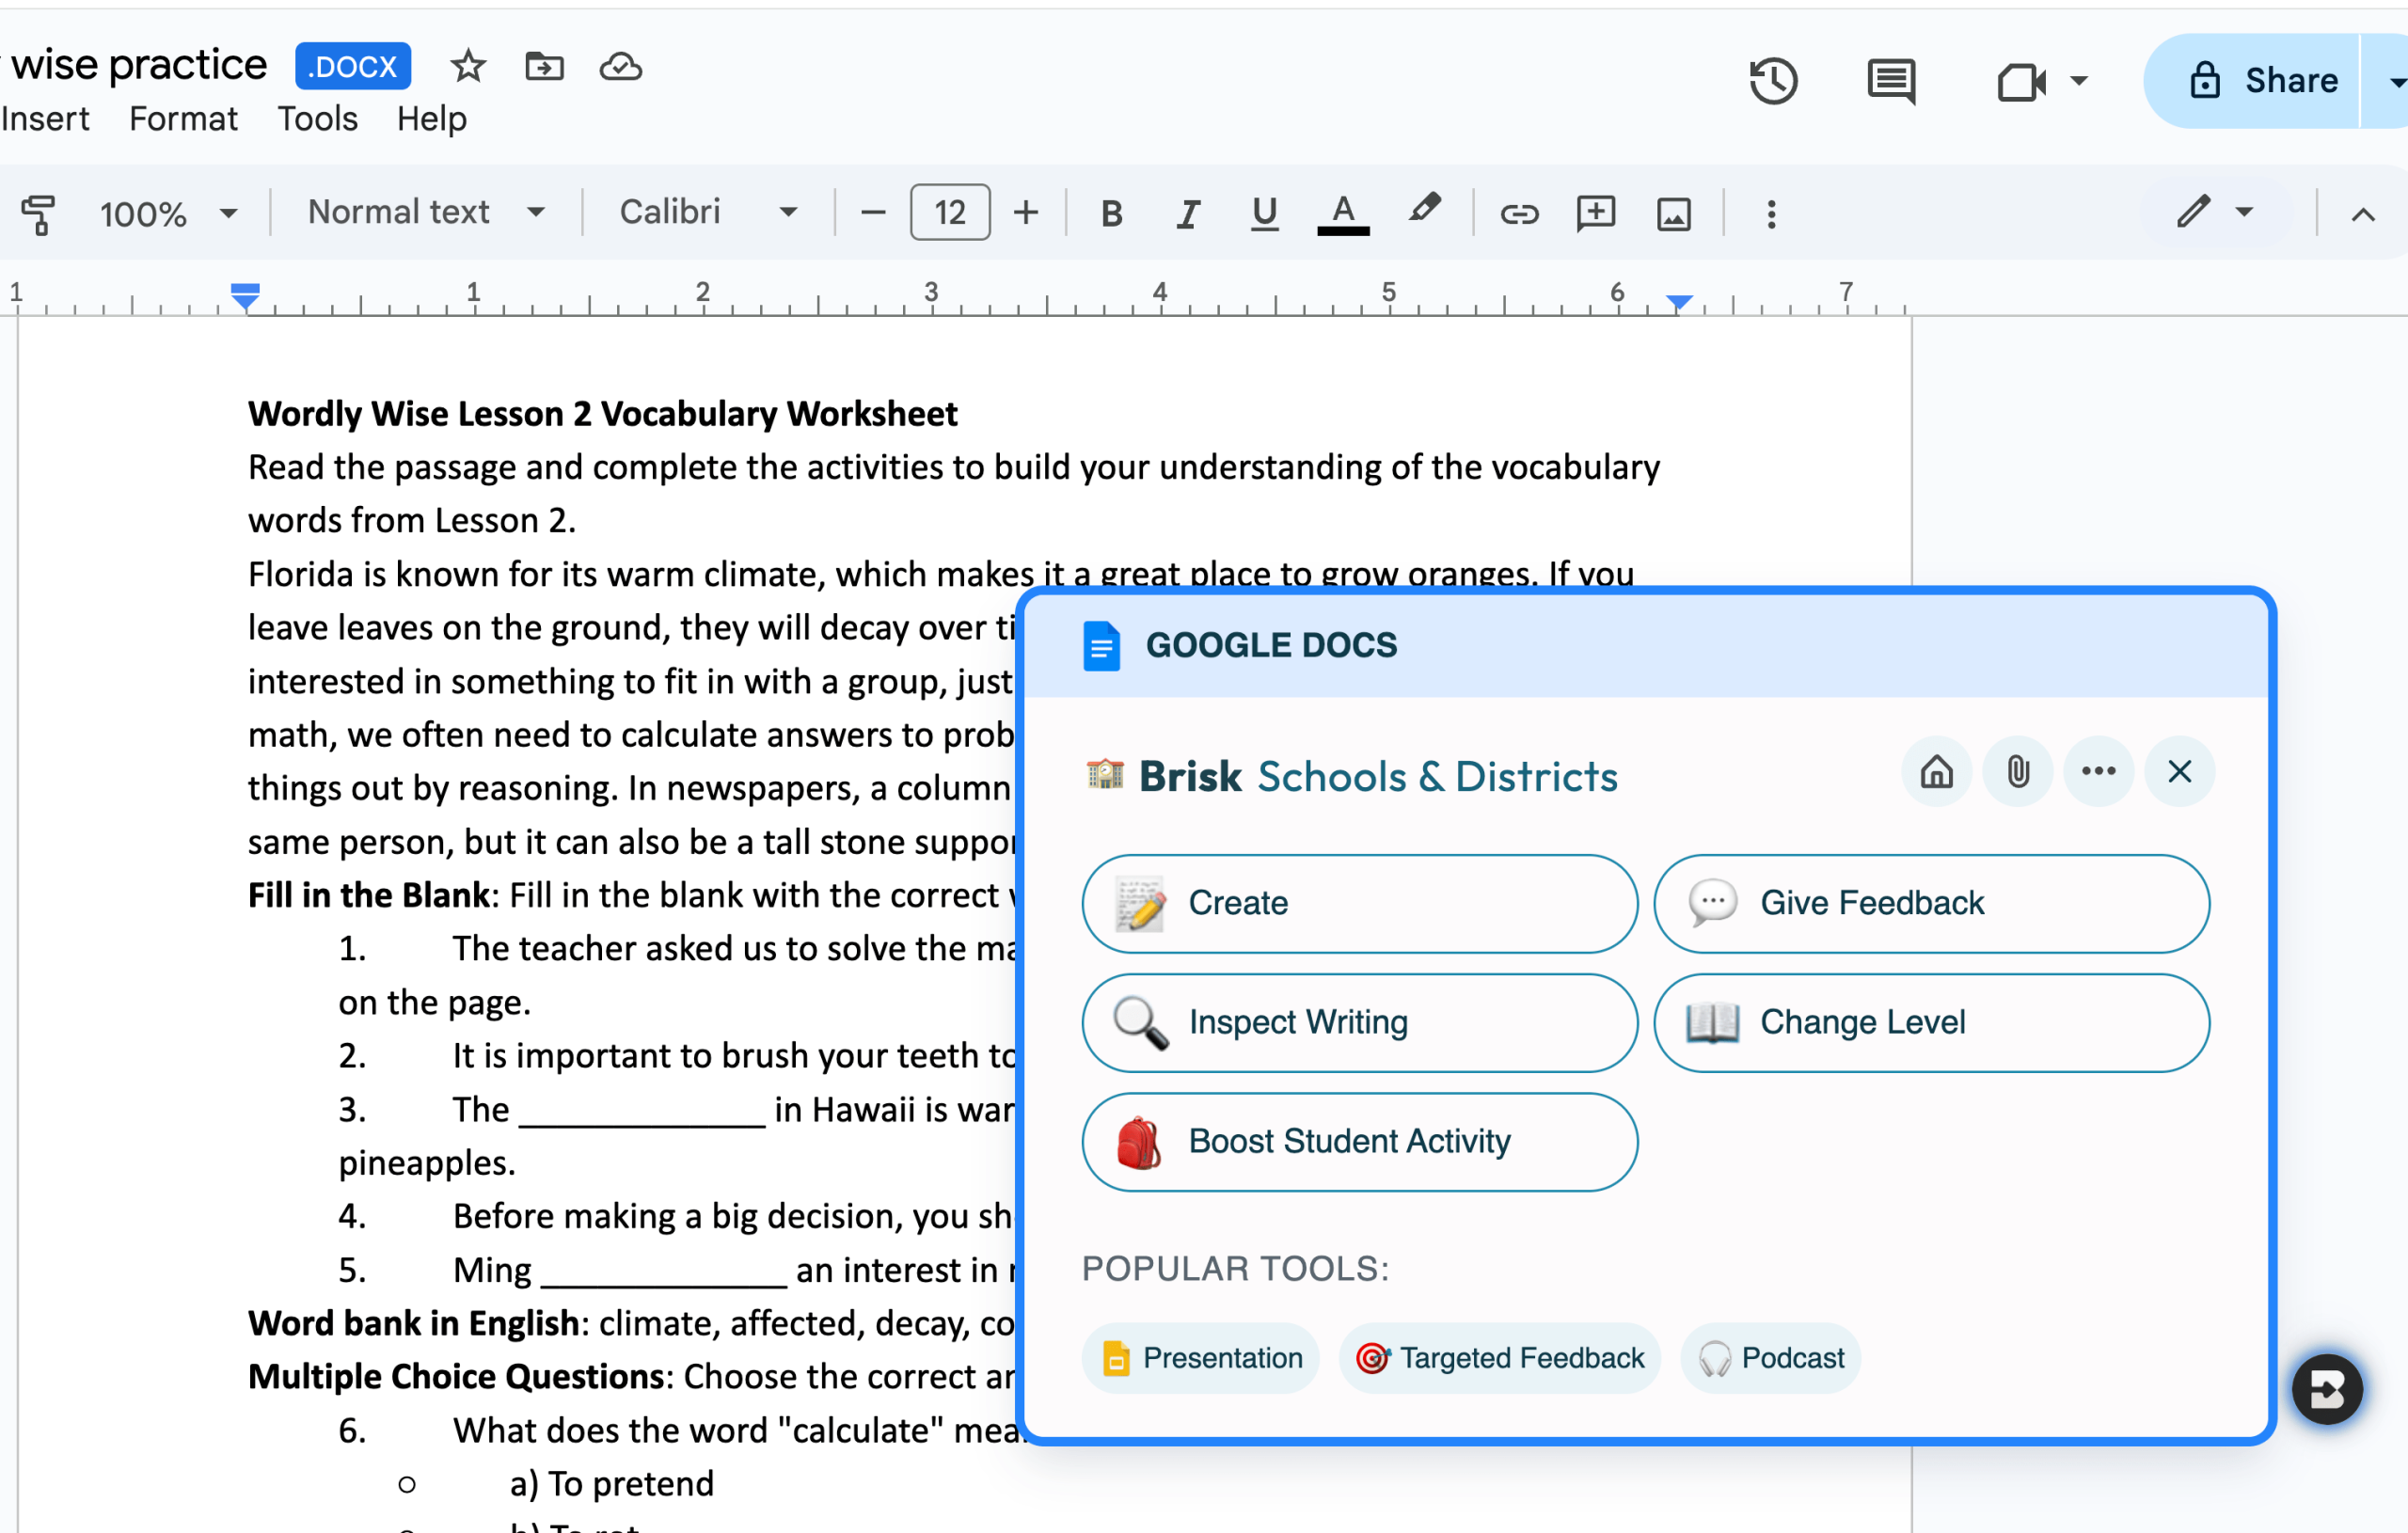
Task: Toggle underline formatting
Action: pos(1264,213)
